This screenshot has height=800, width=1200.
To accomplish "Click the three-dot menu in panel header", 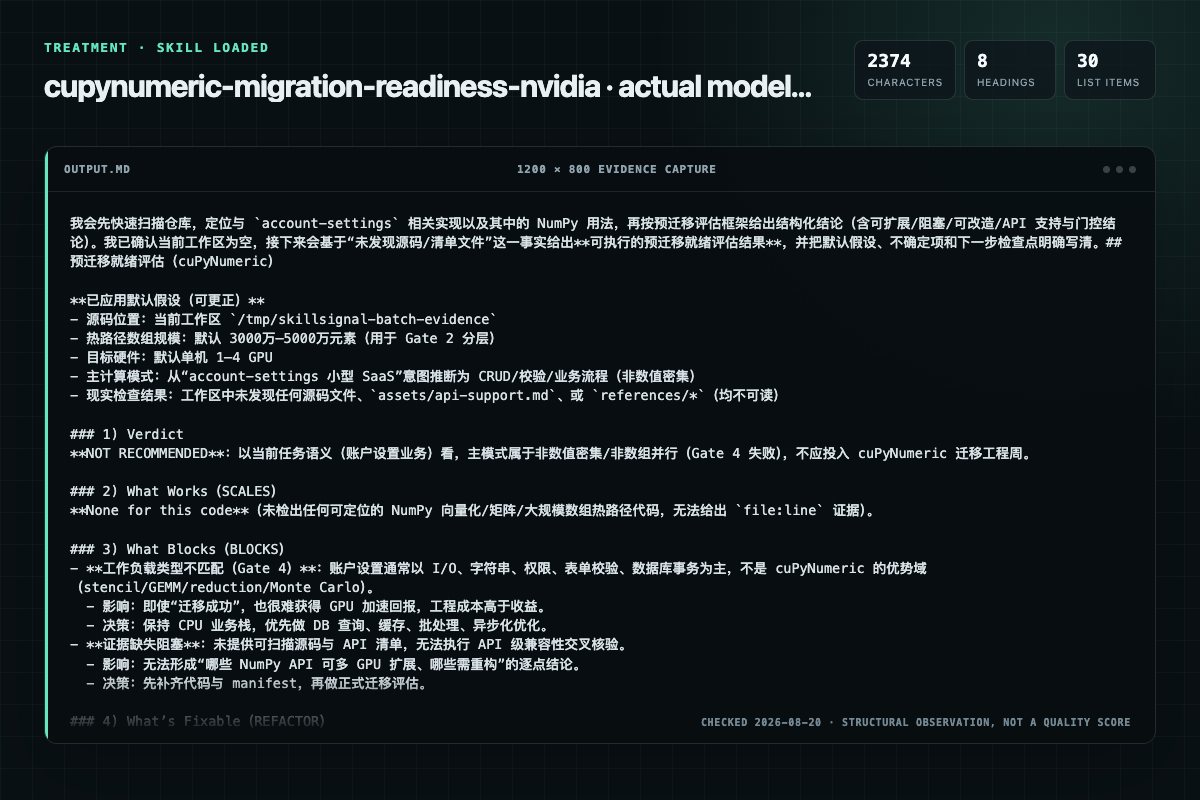I will (x=1119, y=170).
